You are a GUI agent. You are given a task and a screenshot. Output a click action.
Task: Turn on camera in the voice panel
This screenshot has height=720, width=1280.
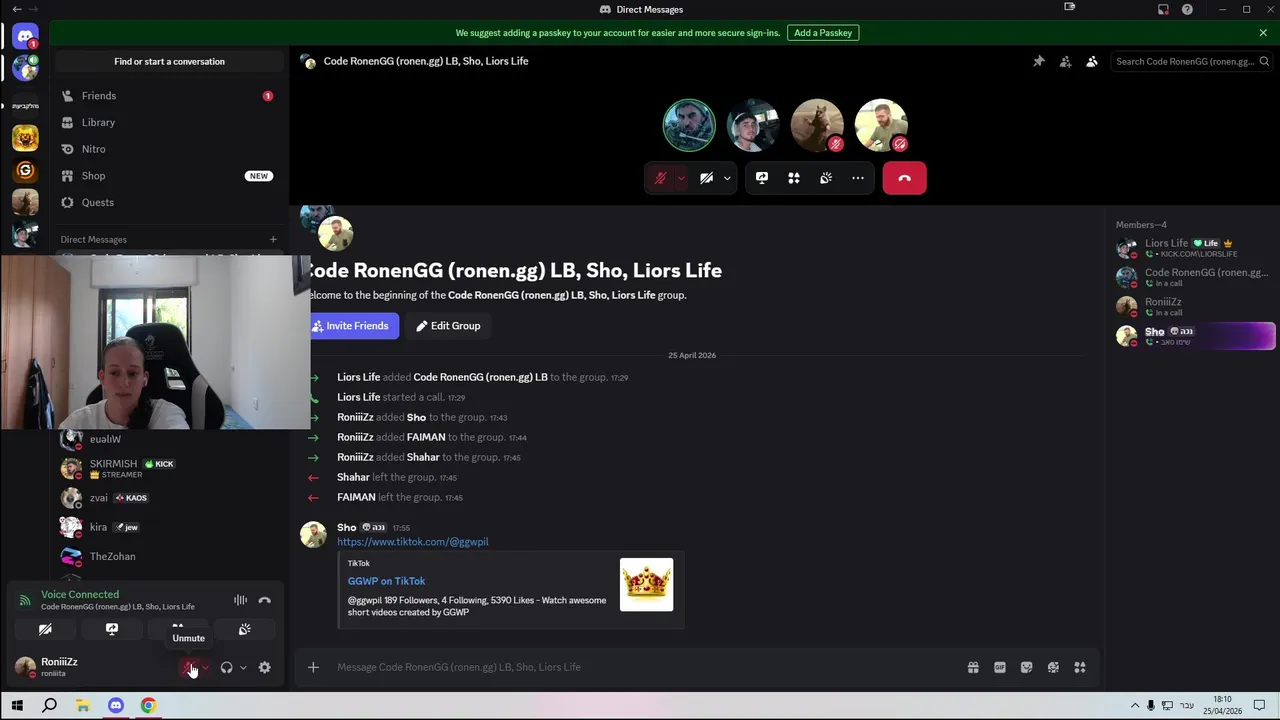(x=45, y=629)
